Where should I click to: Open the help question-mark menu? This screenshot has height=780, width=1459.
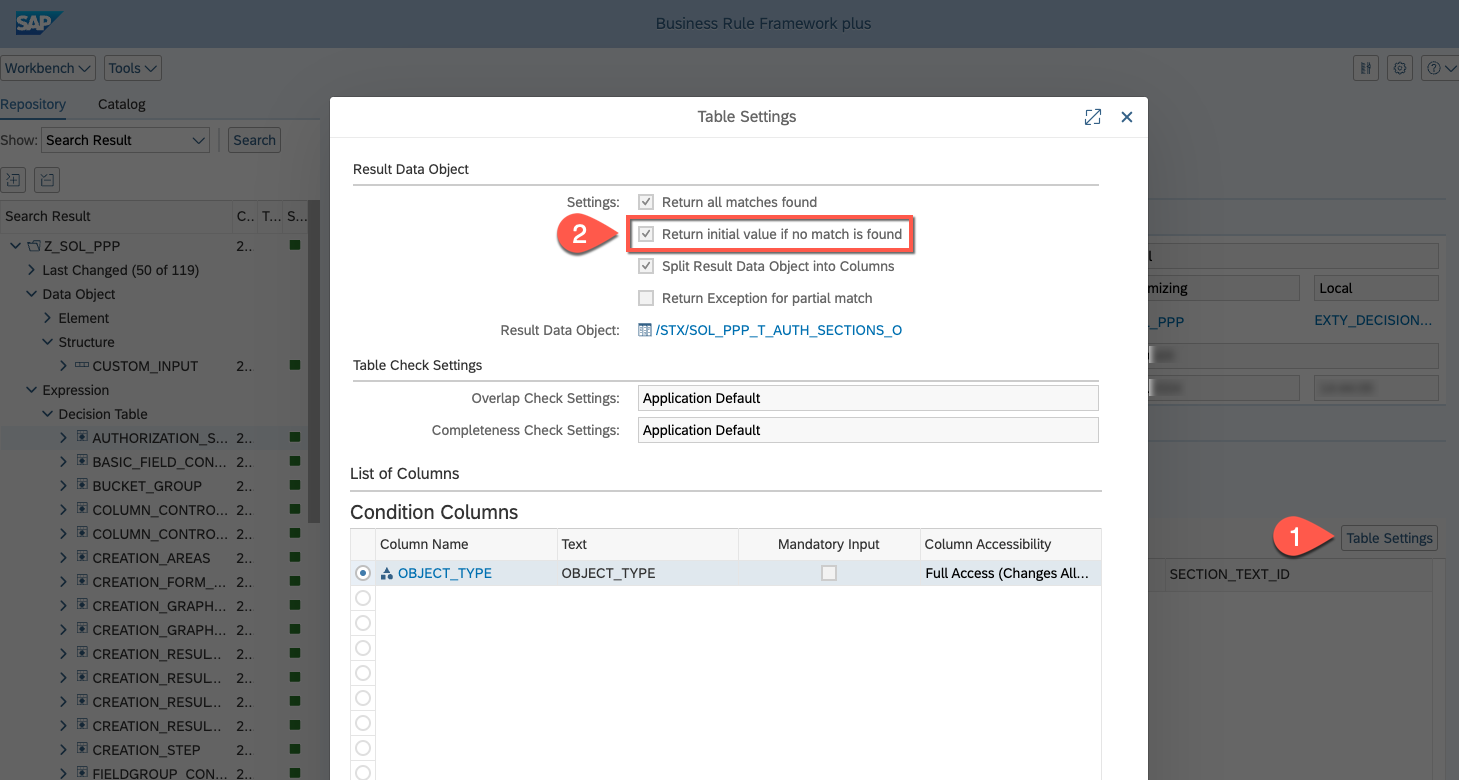coord(1439,68)
